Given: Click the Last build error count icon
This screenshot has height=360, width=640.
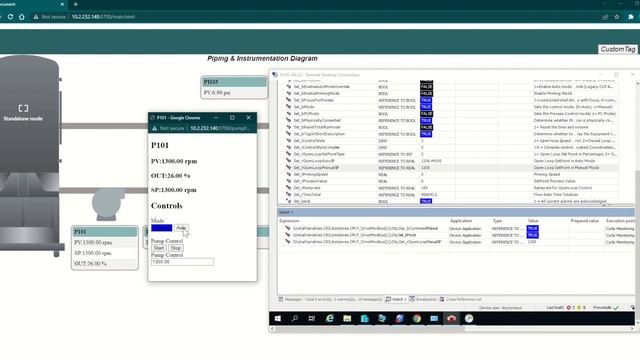Looking at the screenshot, I should 569,308.
